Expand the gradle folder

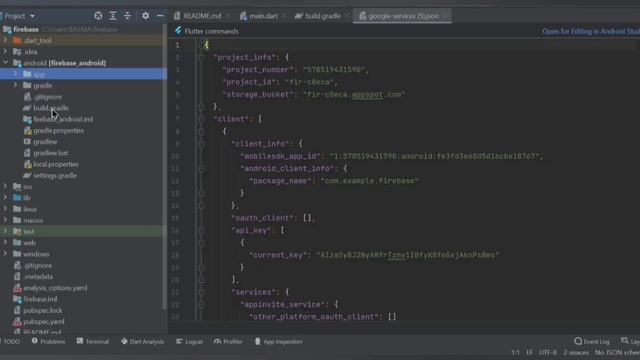(x=16, y=85)
